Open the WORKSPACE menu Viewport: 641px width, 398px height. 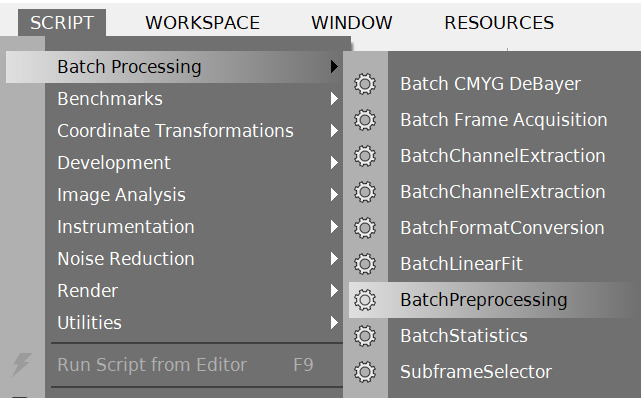click(x=202, y=23)
